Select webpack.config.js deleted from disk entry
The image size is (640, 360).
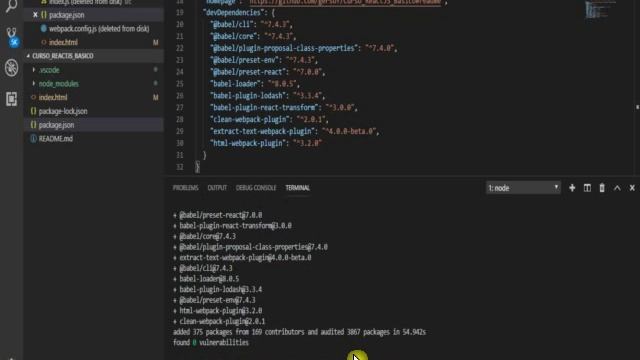point(99,29)
